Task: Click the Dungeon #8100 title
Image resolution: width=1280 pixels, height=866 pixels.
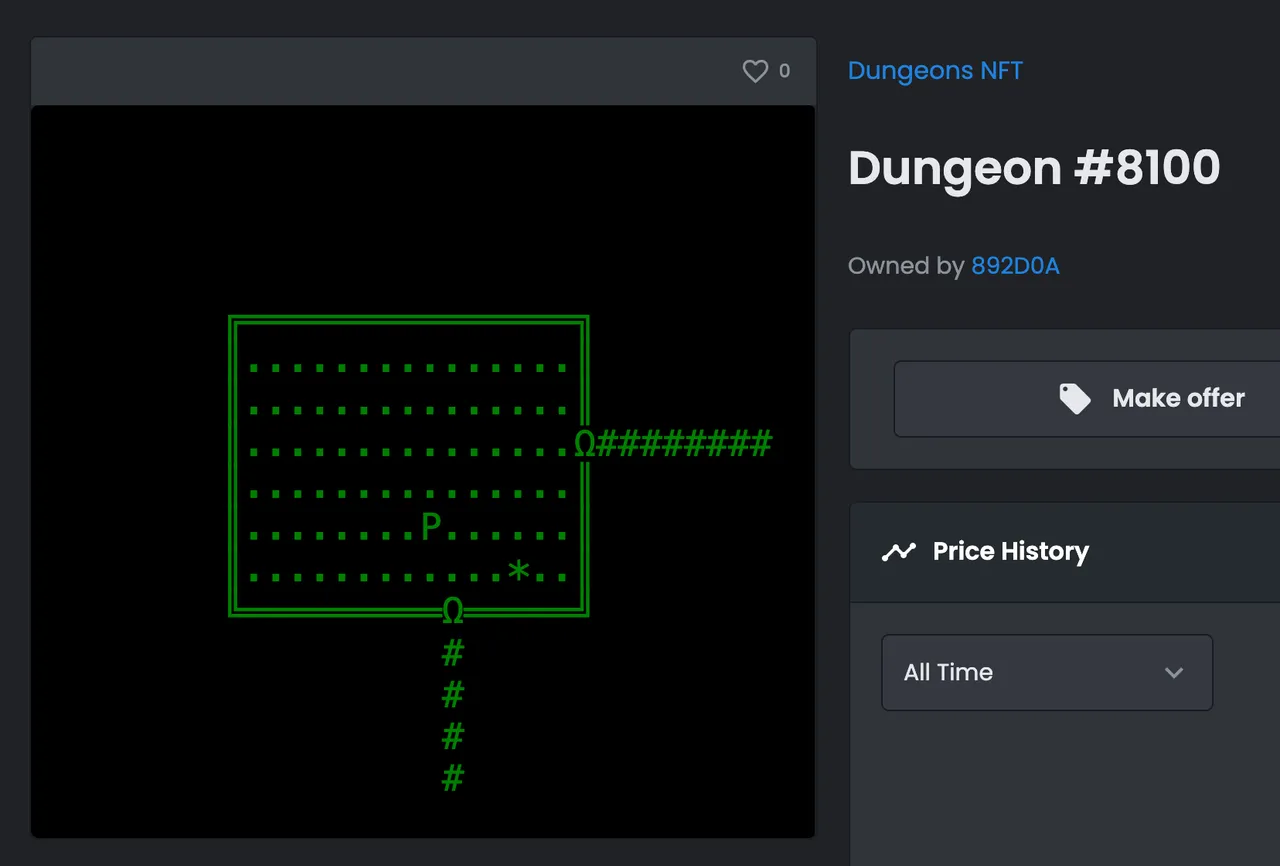Action: [x=1034, y=167]
